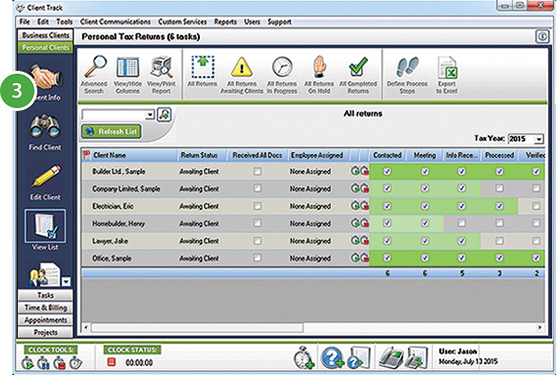This screenshot has height=376, width=558.
Task: Click the red flag column header icon
Action: point(86,155)
